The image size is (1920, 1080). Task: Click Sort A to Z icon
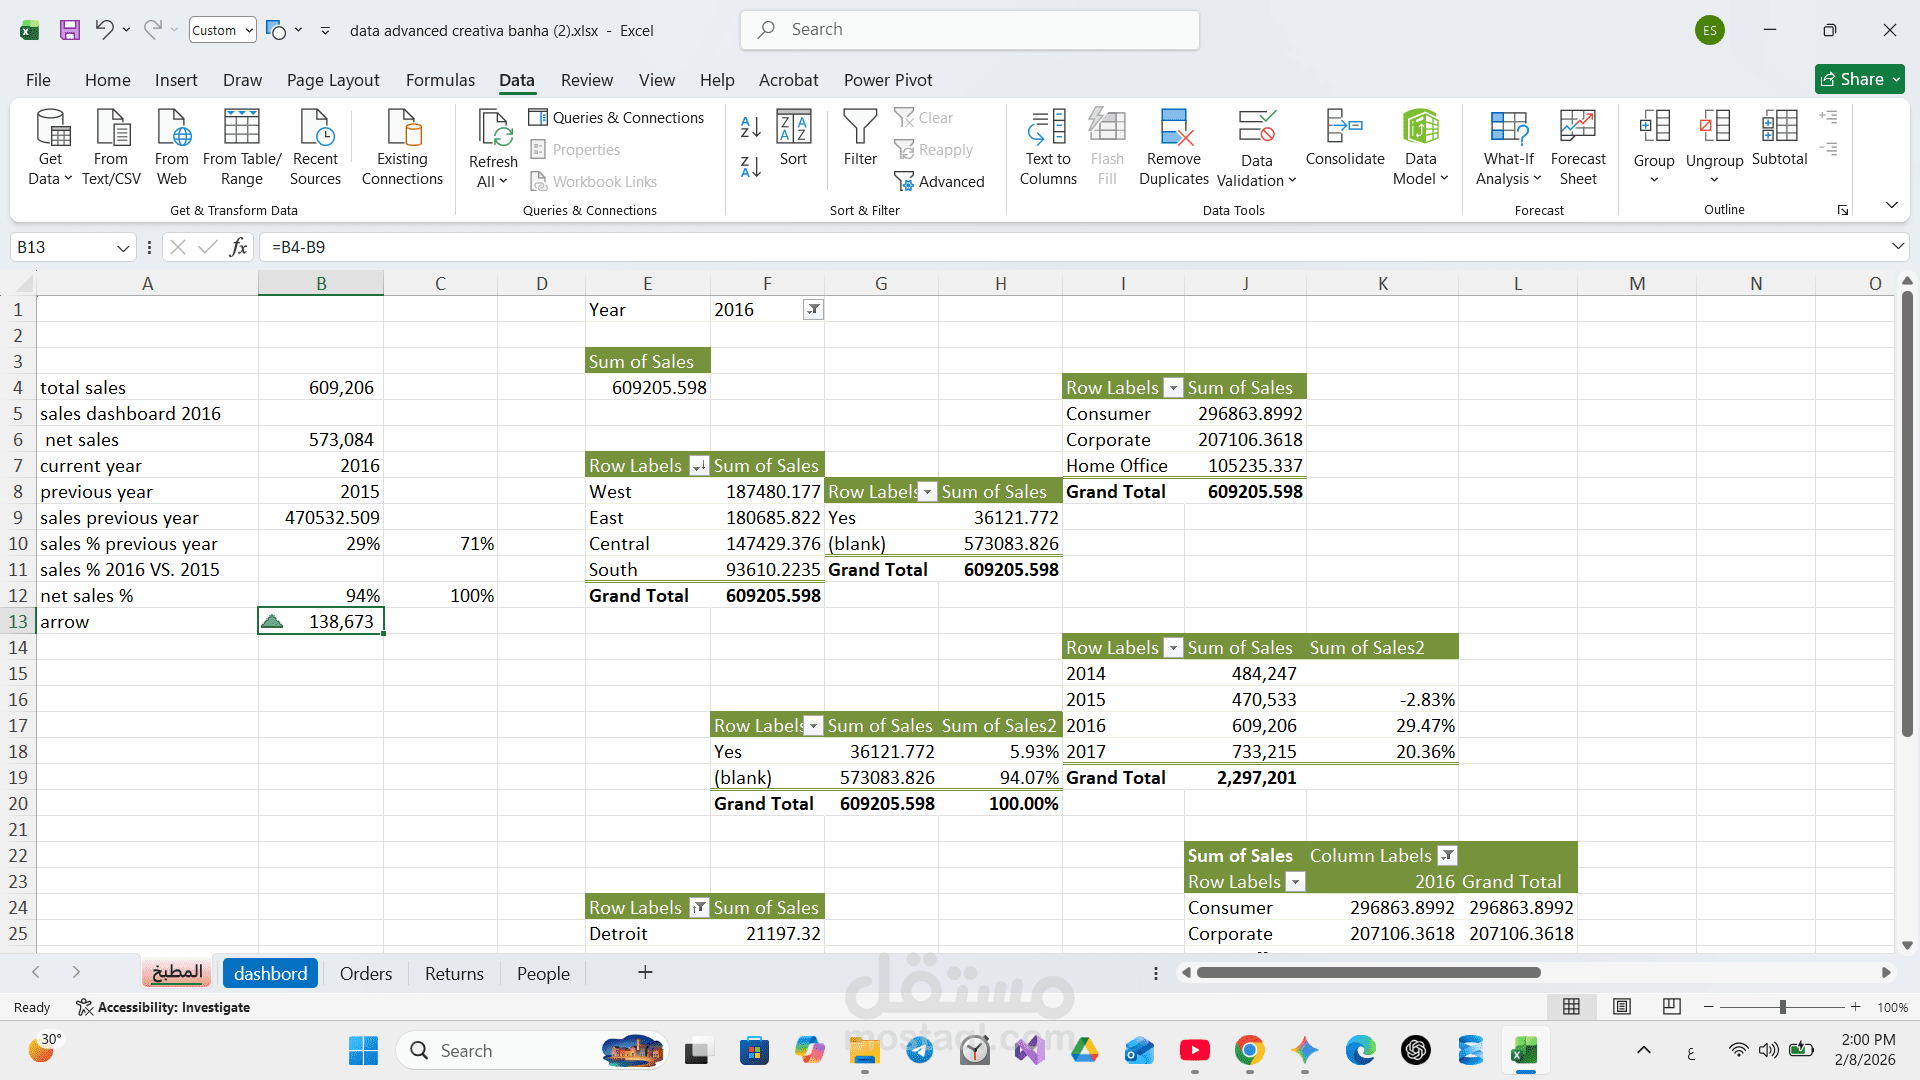750,127
